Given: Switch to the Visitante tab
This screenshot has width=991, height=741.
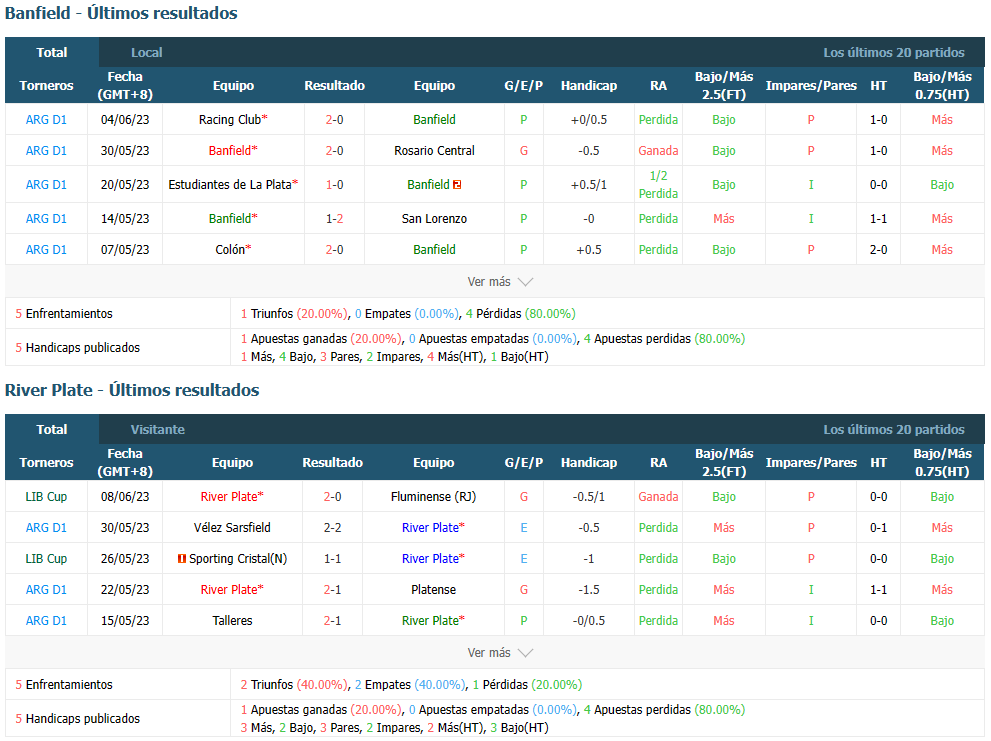Looking at the screenshot, I should [157, 429].
